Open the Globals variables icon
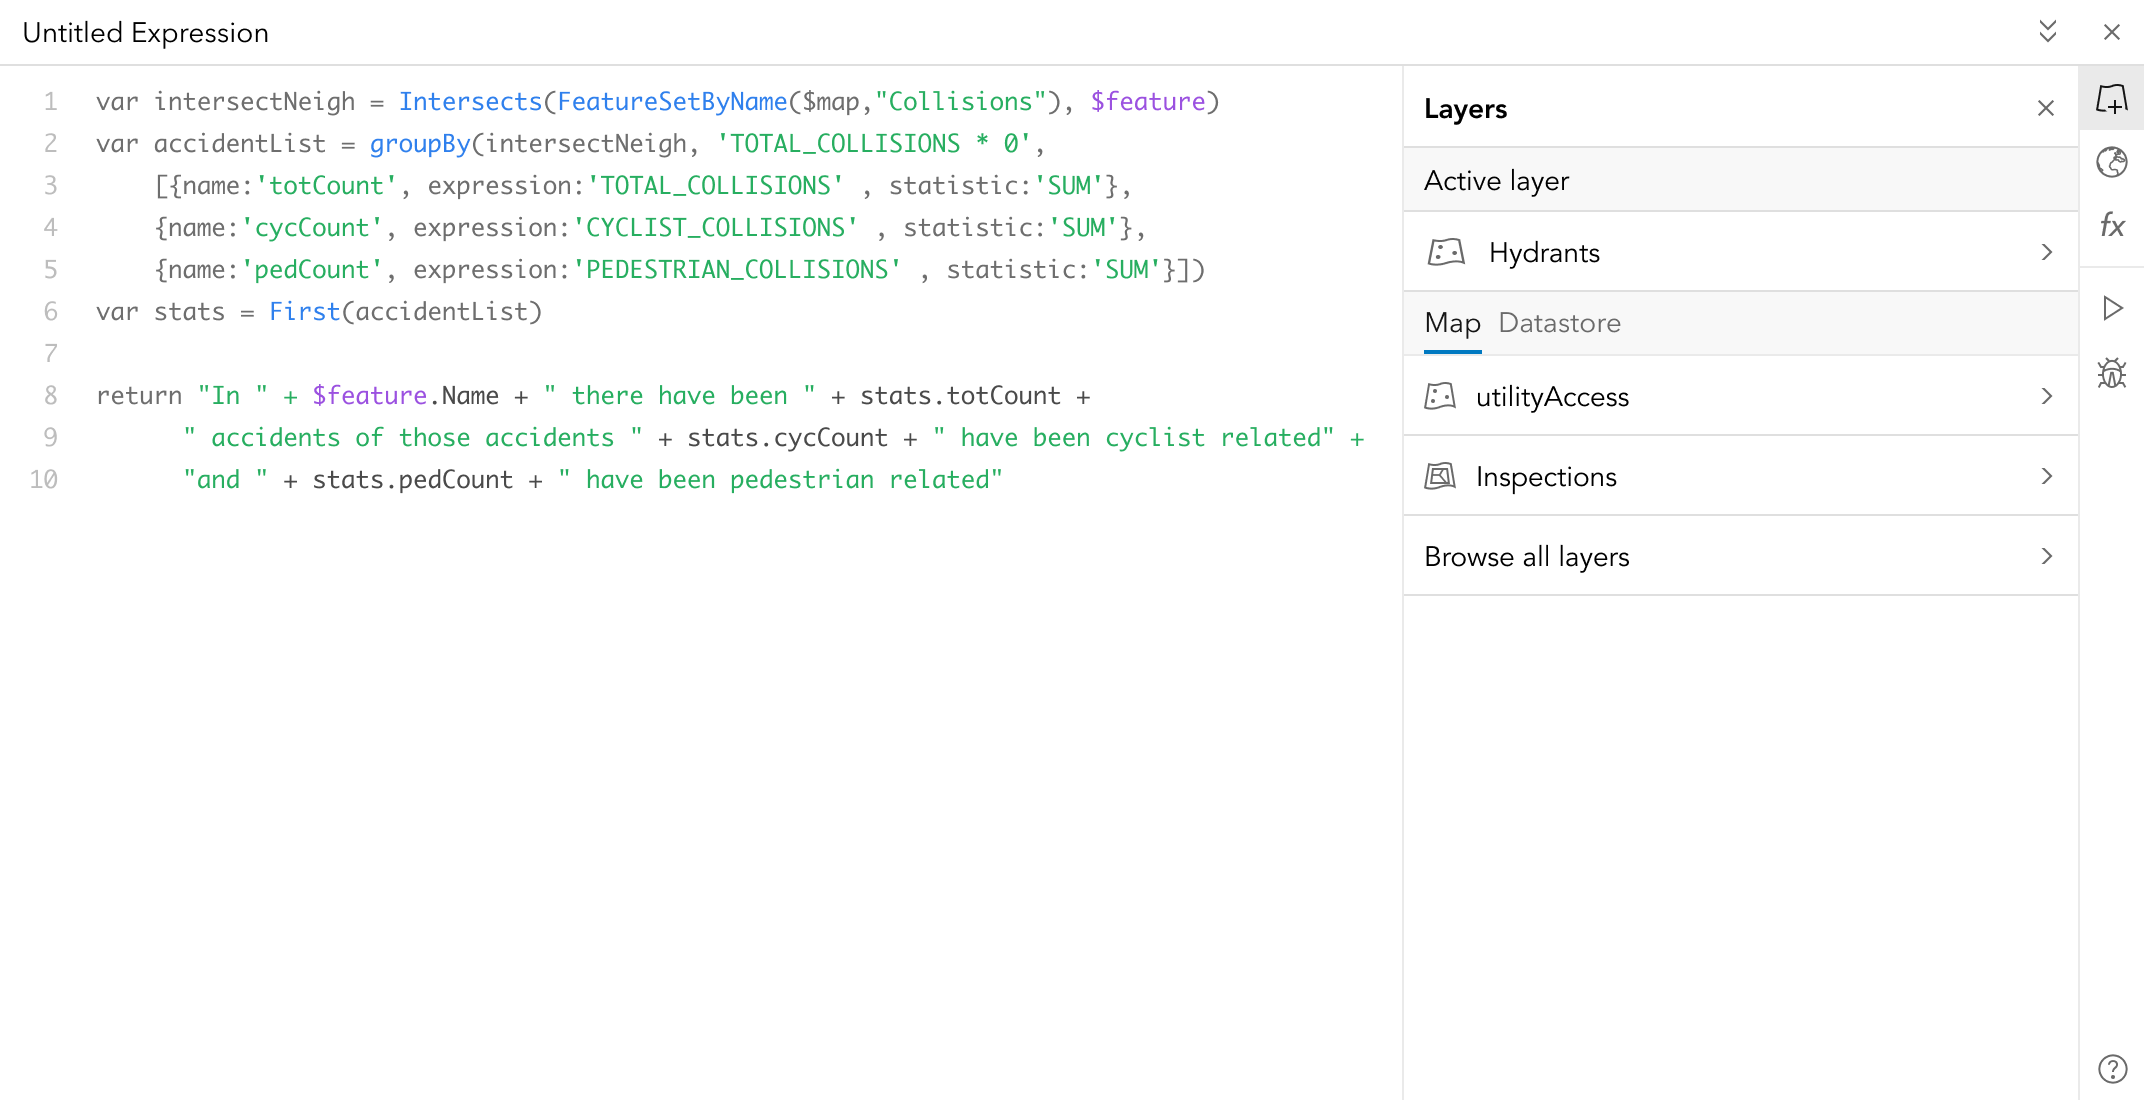The width and height of the screenshot is (2144, 1100). [x=2111, y=162]
